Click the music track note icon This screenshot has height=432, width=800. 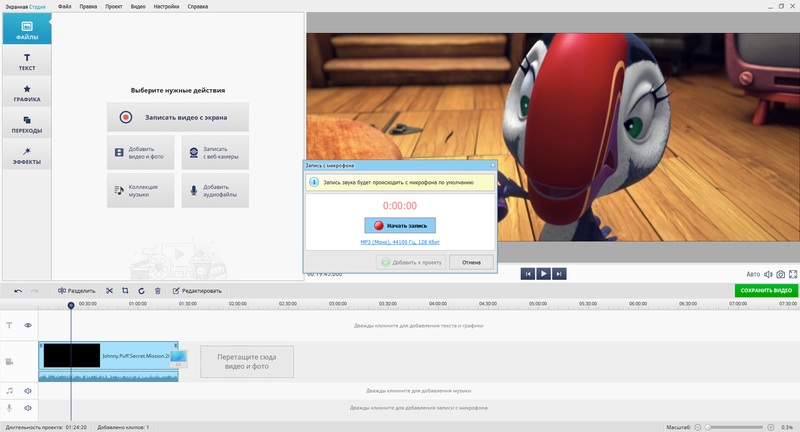pos(9,391)
